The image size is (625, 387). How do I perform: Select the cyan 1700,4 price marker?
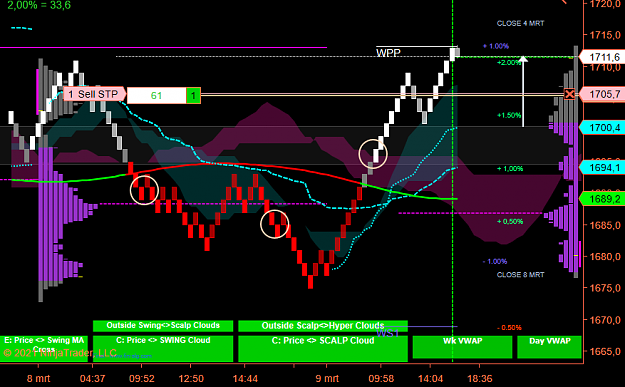[601, 128]
